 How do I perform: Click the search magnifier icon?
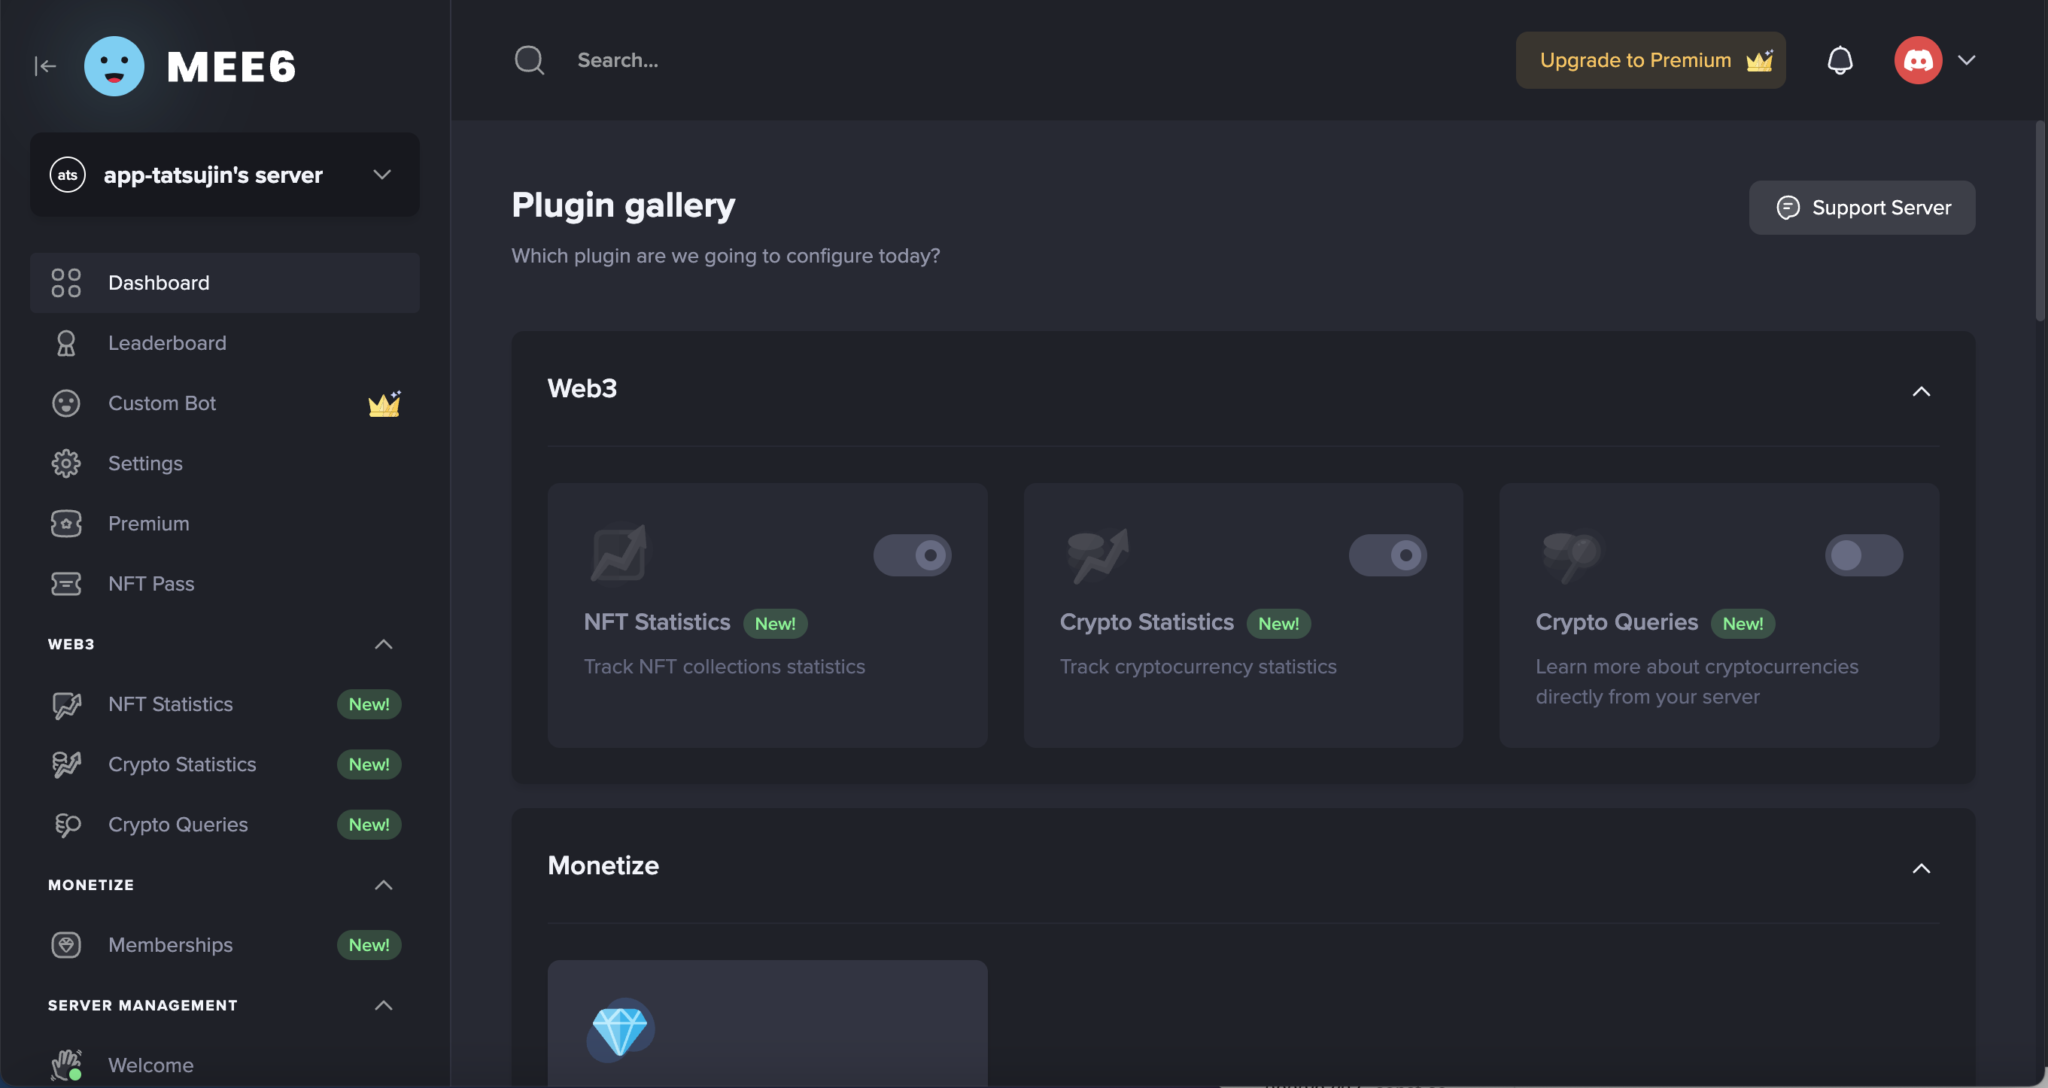tap(529, 60)
